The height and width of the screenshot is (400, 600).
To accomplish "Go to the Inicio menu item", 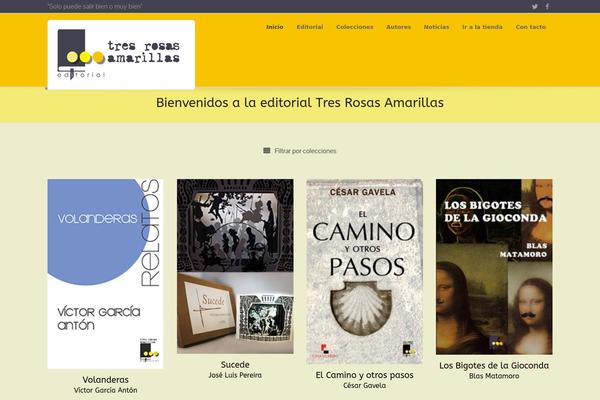I will [x=275, y=27].
